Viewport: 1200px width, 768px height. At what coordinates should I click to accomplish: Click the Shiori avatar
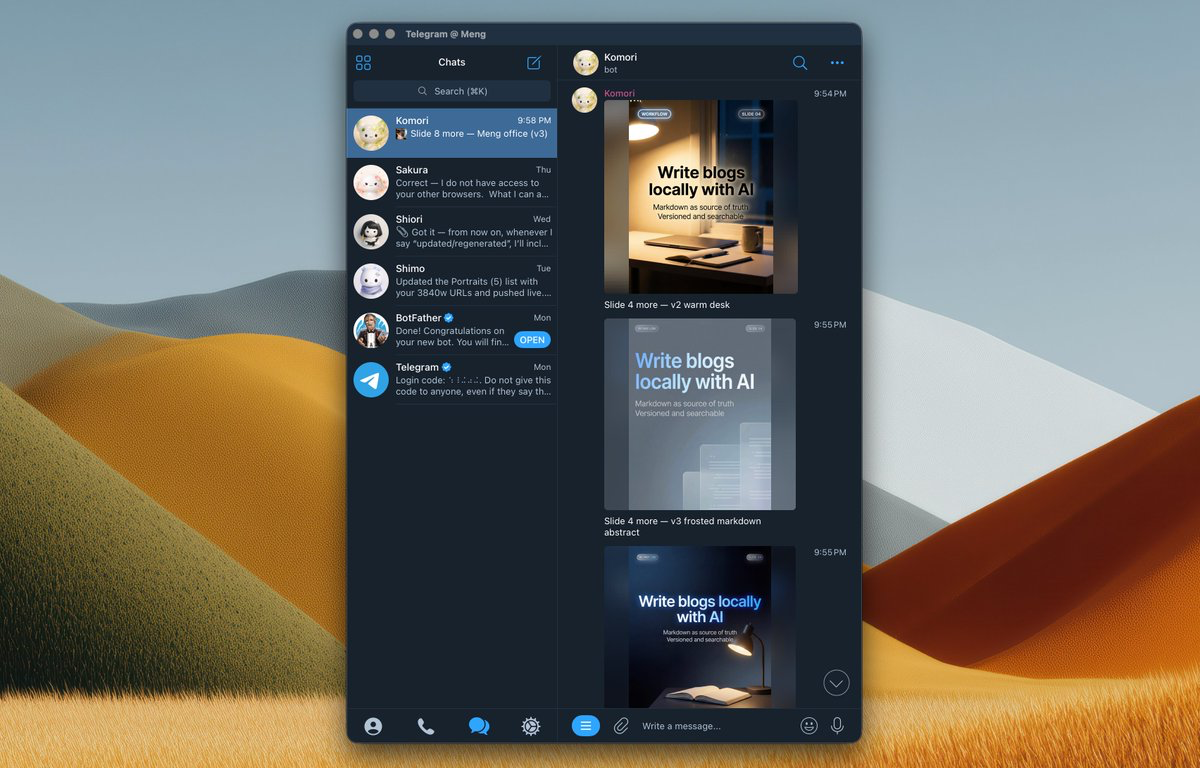click(371, 232)
